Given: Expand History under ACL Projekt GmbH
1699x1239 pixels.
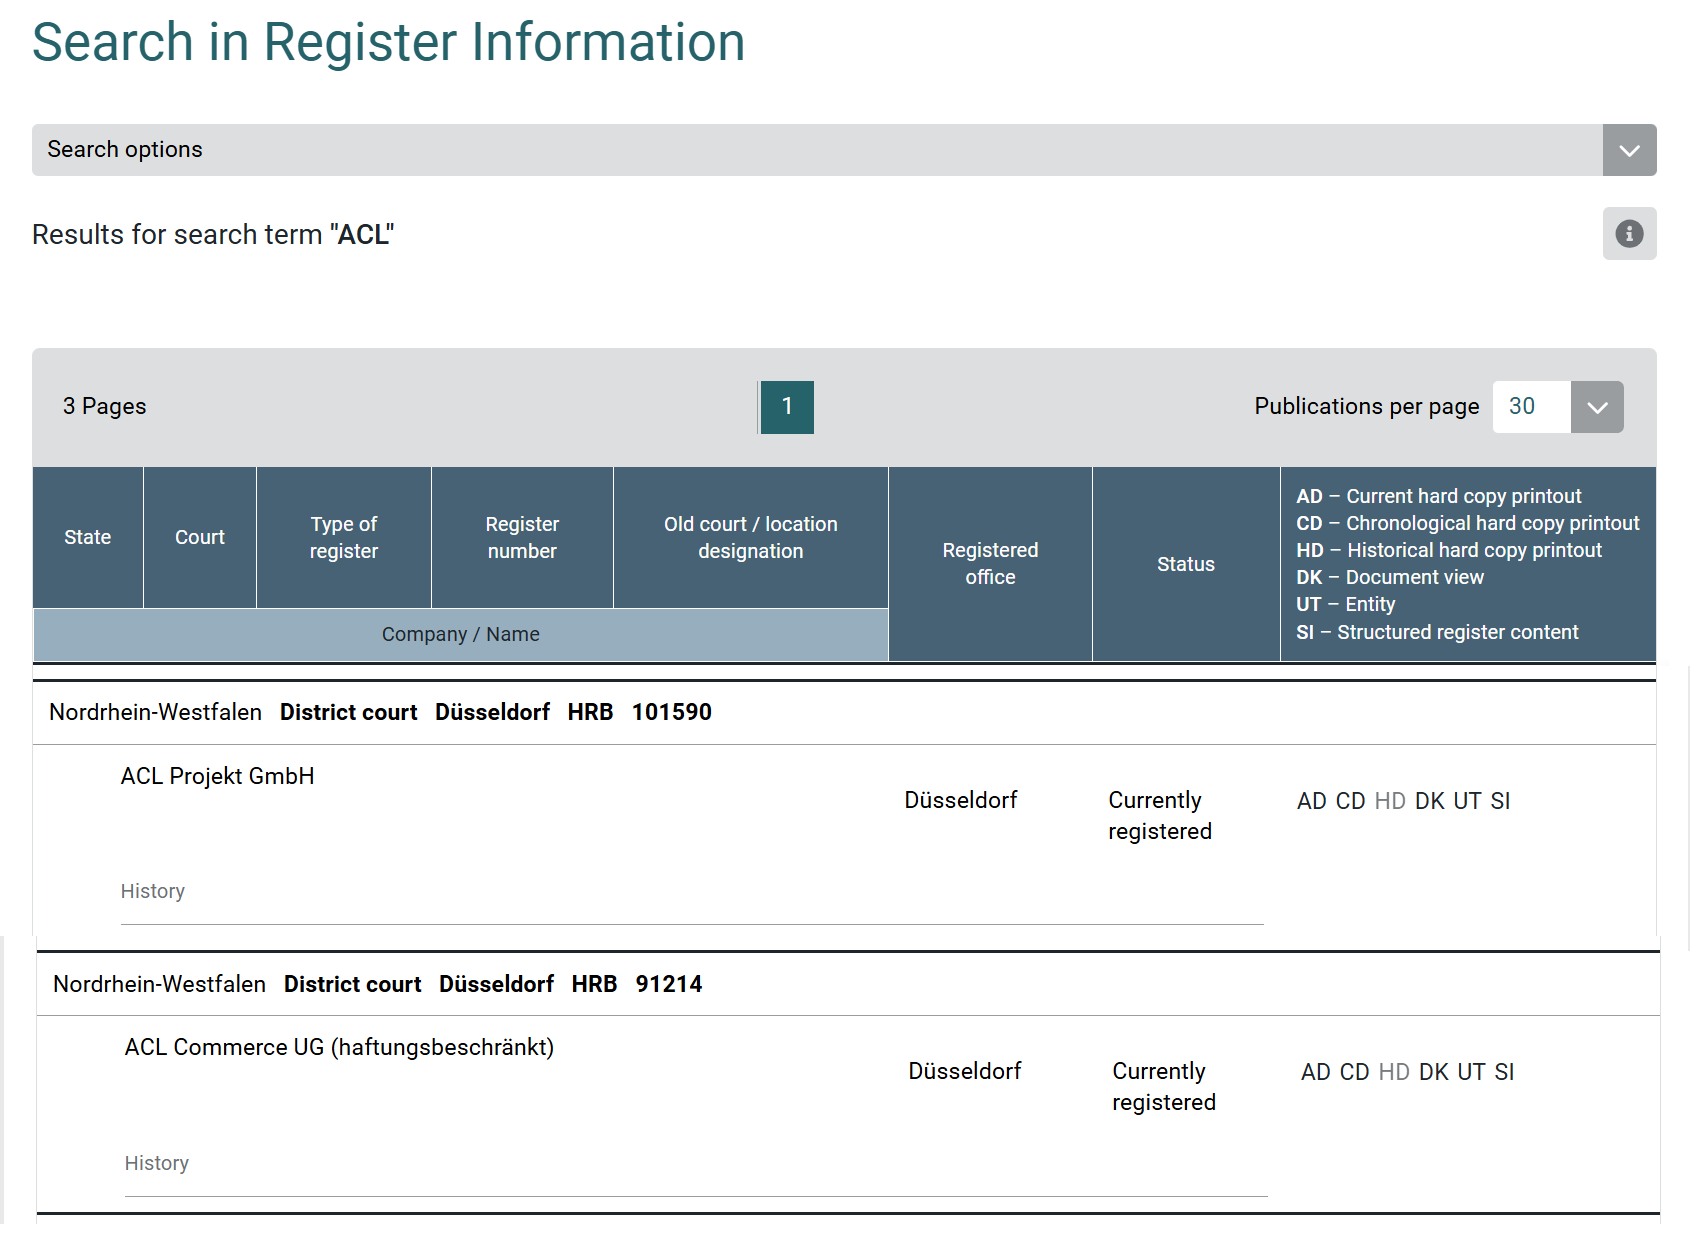Looking at the screenshot, I should 153,891.
